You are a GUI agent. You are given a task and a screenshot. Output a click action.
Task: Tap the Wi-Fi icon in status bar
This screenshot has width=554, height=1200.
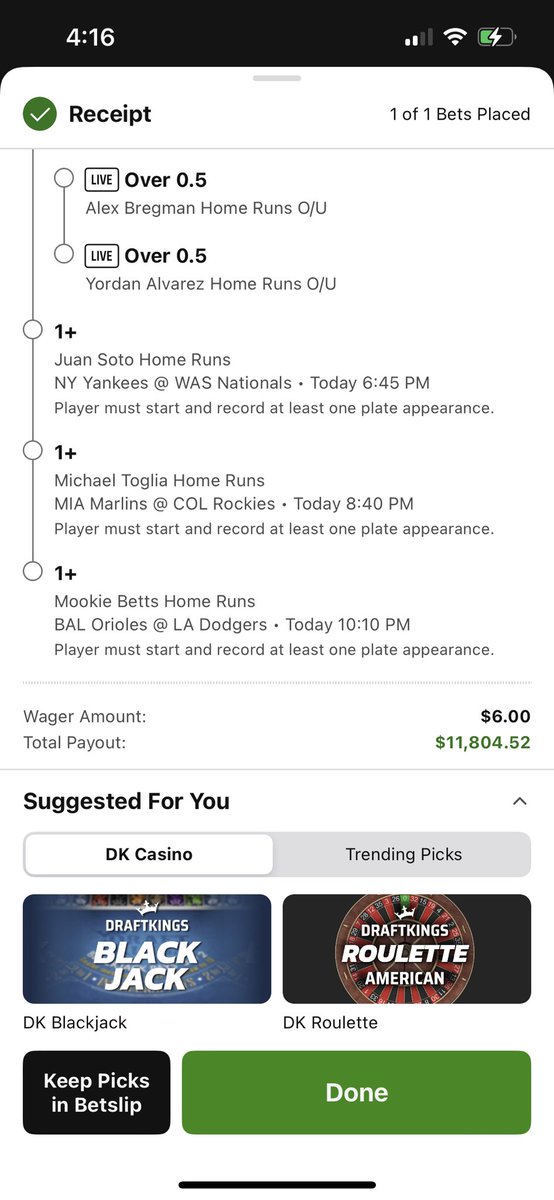[x=456, y=38]
